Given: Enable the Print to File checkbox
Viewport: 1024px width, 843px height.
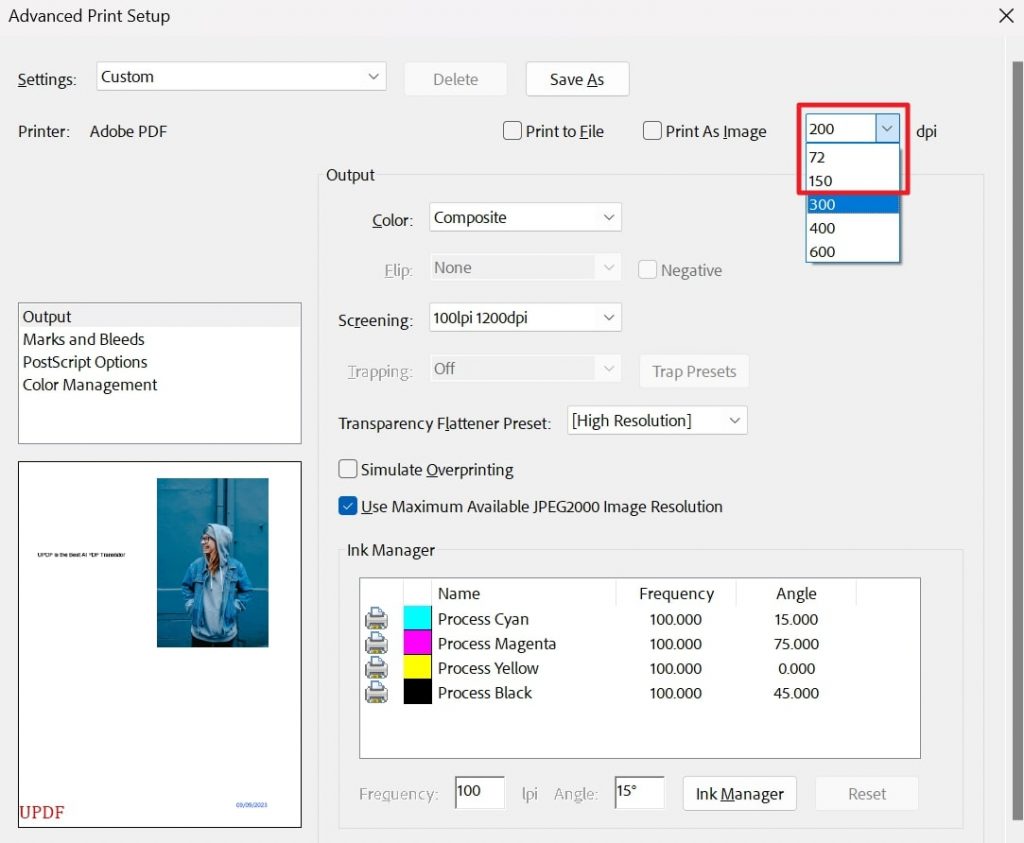Looking at the screenshot, I should point(512,131).
